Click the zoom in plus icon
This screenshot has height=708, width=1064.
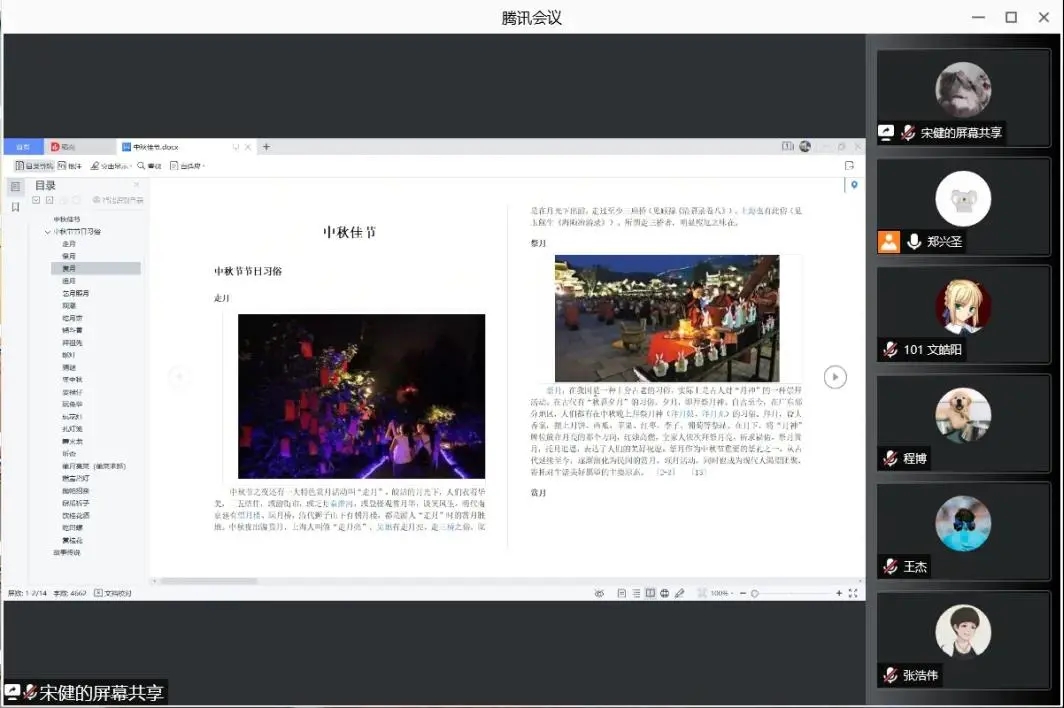pyautogui.click(x=839, y=593)
